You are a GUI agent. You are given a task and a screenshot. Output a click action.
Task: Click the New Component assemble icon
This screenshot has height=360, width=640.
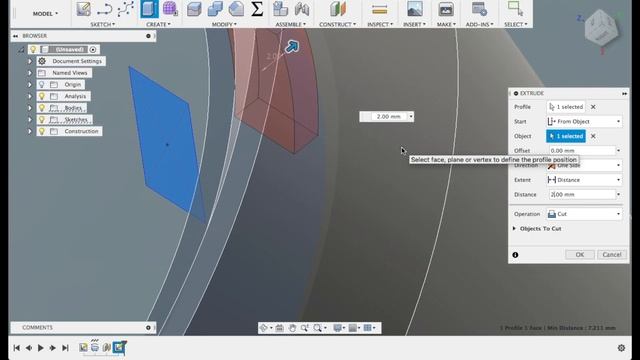coord(280,9)
